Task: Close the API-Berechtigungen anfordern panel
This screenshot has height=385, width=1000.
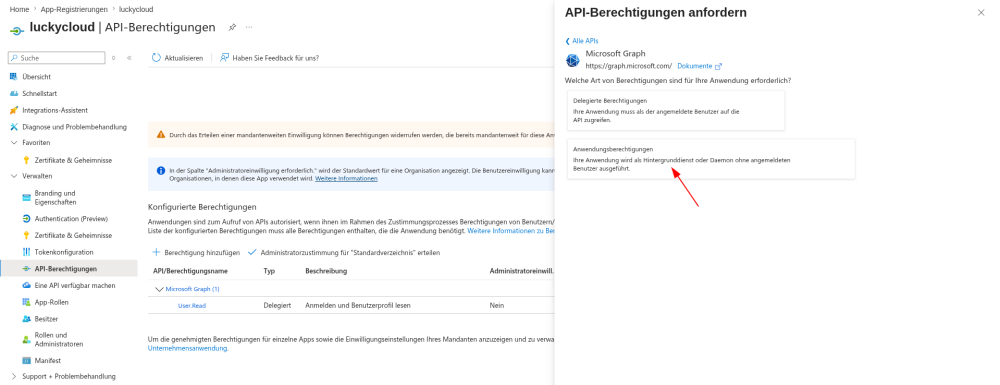Action: [981, 13]
